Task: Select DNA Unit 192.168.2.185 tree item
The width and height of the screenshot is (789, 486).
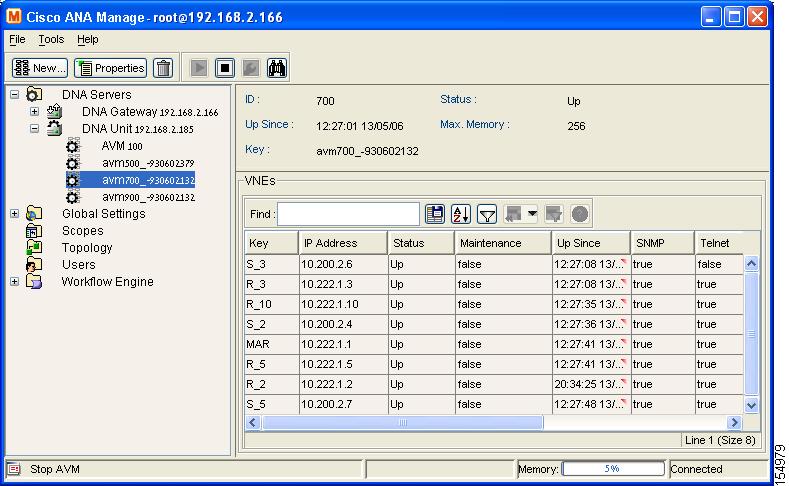Action: pyautogui.click(x=138, y=129)
